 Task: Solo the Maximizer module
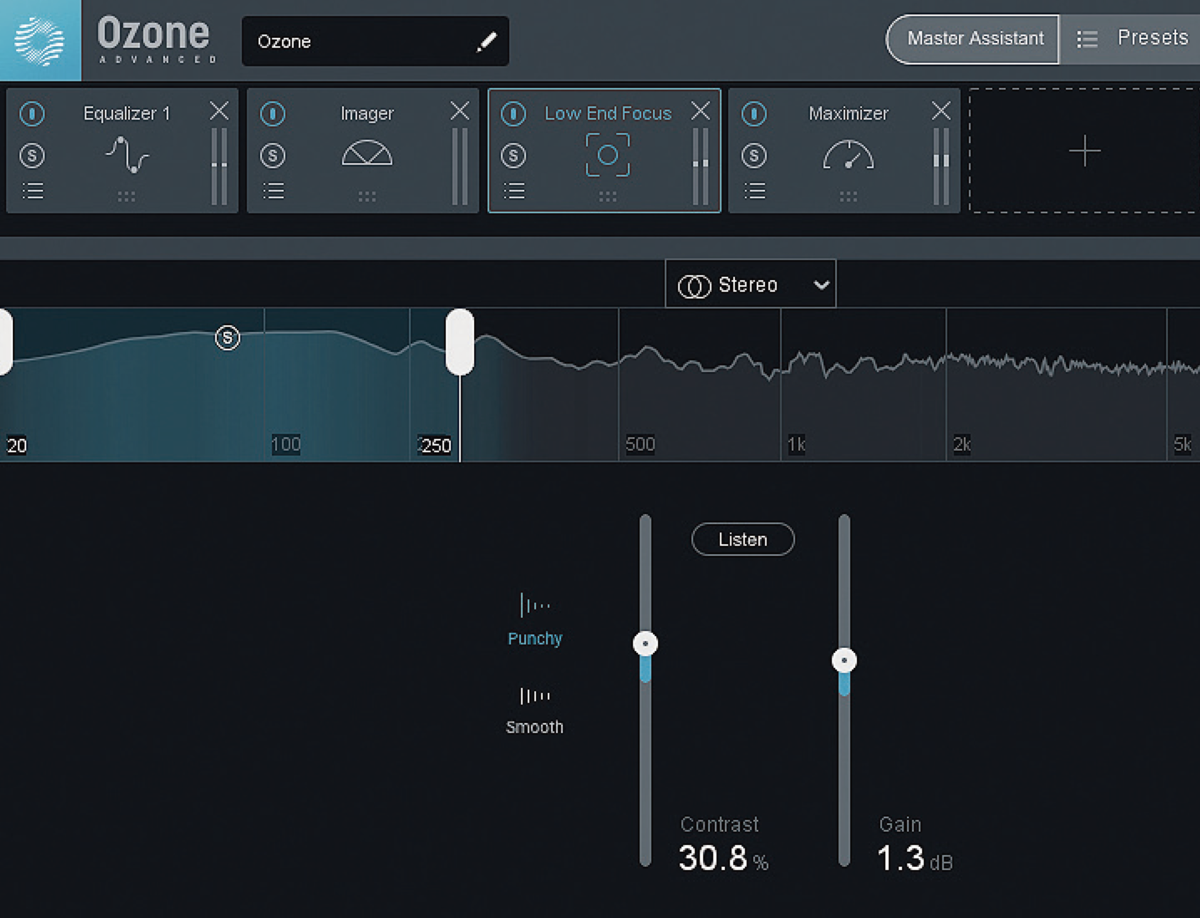pyautogui.click(x=755, y=155)
